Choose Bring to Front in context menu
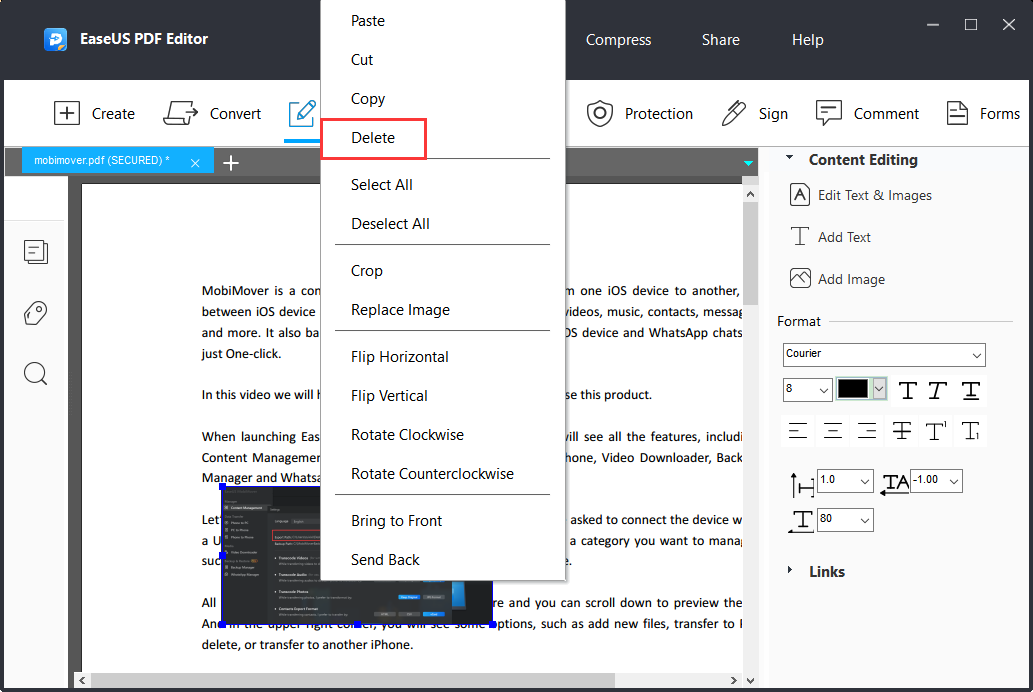Screen dimensions: 1033x692 pyautogui.click(x=443, y=521)
